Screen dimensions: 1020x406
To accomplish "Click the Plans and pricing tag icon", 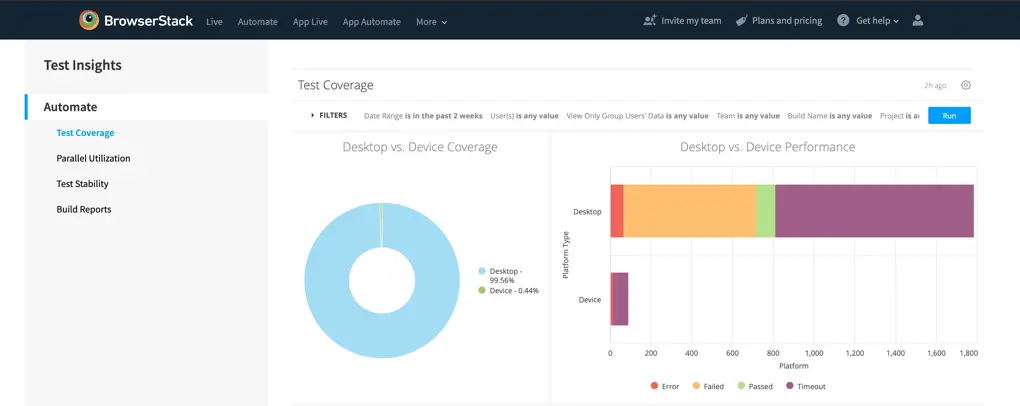I will pyautogui.click(x=741, y=21).
